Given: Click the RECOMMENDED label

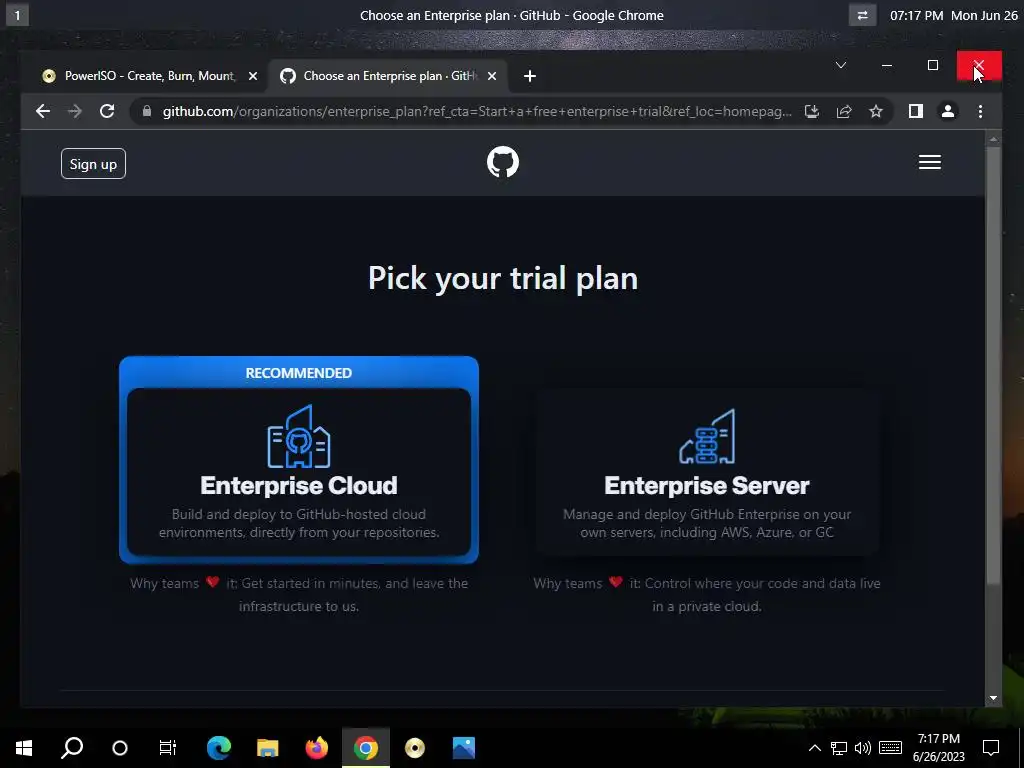Looking at the screenshot, I should (x=298, y=373).
